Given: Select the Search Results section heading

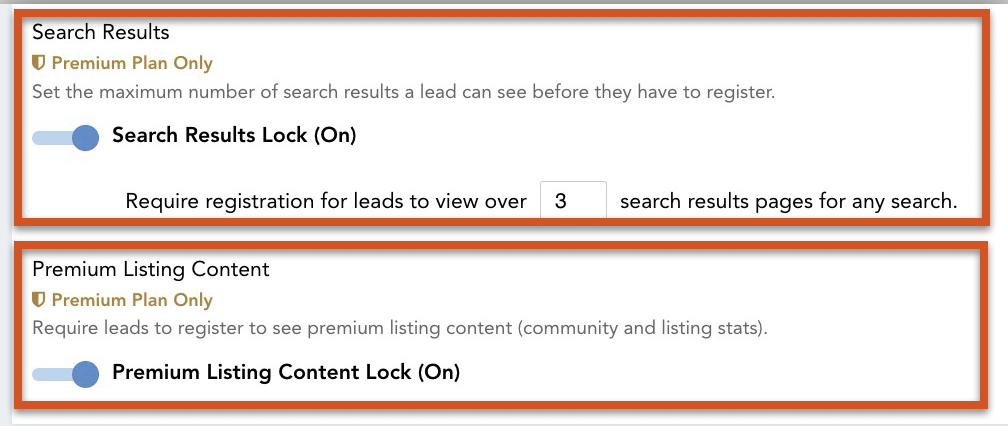Looking at the screenshot, I should [x=101, y=32].
